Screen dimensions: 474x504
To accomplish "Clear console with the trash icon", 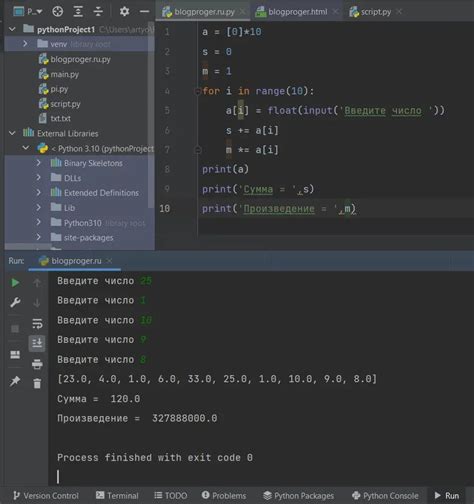I will 37,383.
